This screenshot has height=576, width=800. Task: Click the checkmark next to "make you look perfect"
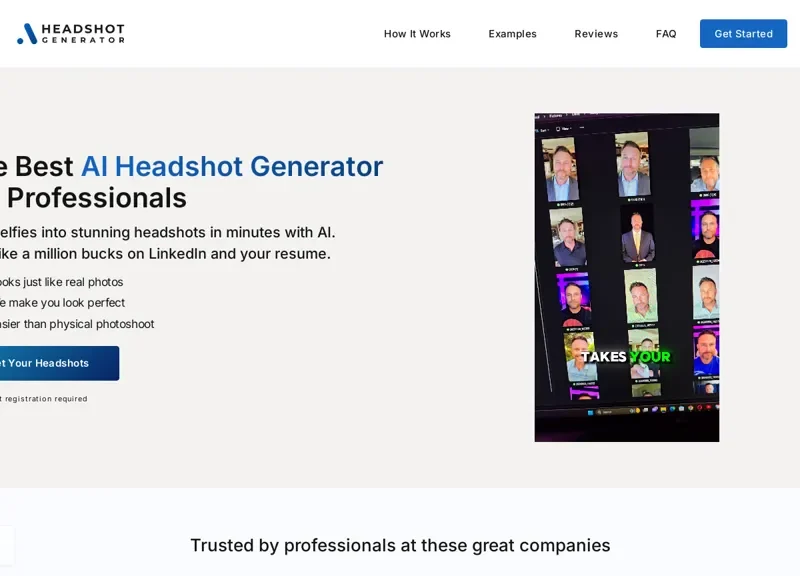coord(2,302)
